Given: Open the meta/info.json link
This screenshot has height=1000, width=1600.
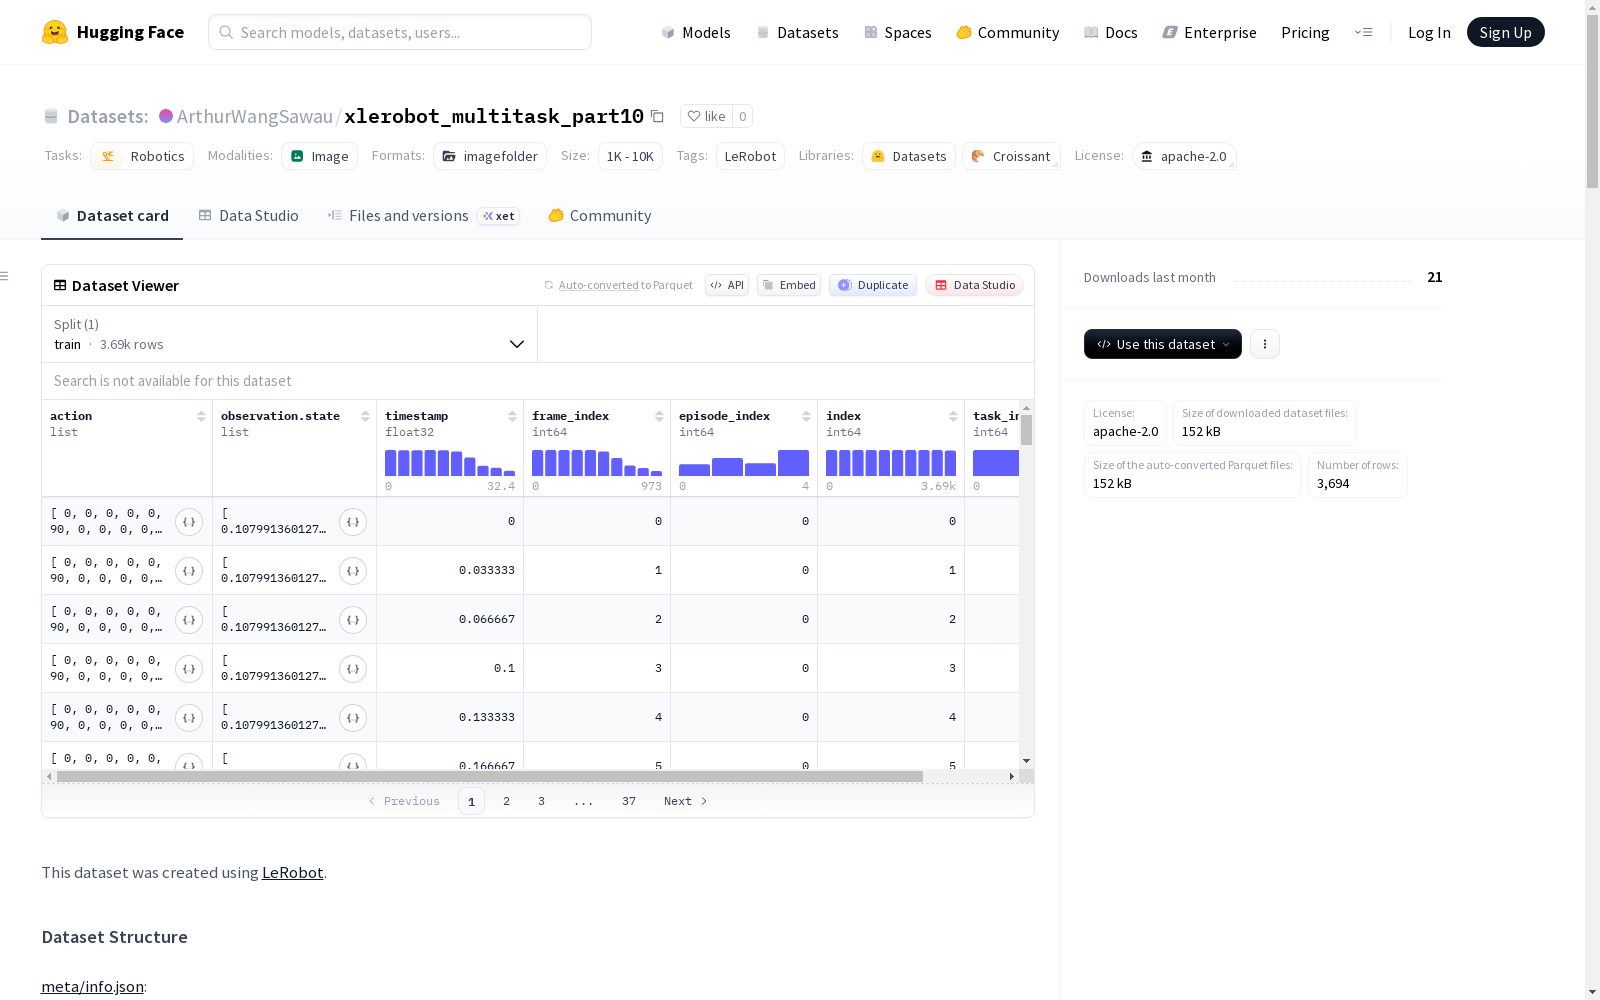Looking at the screenshot, I should click(93, 987).
